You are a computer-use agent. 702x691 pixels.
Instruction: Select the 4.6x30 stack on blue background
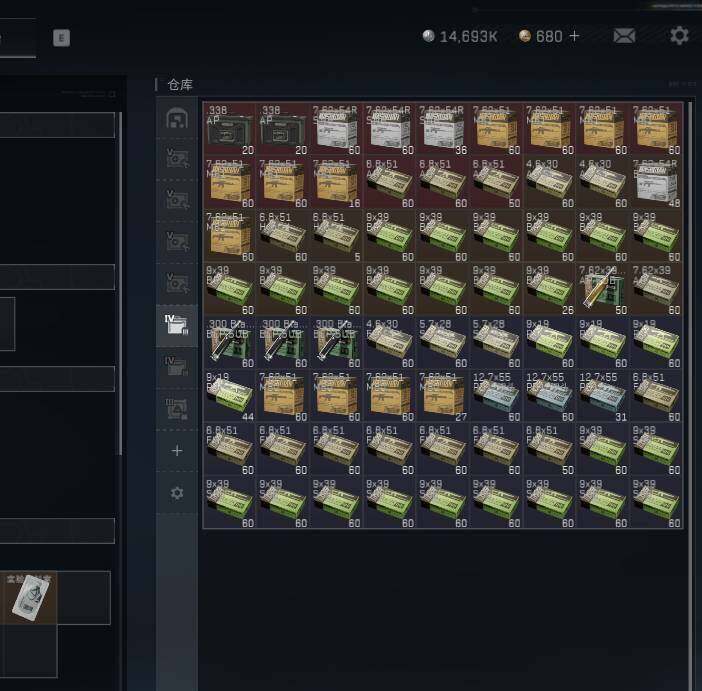coord(389,343)
